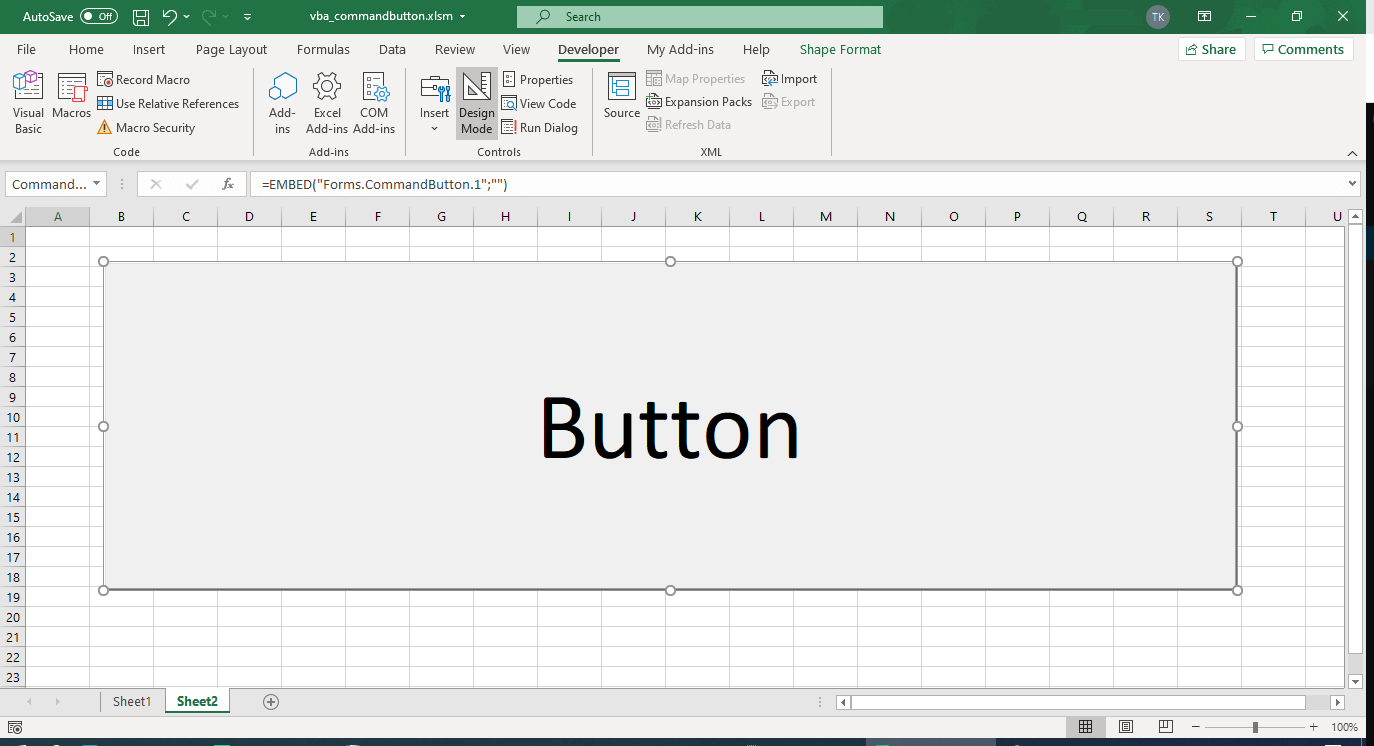Switch to Sheet1
1374x746 pixels.
(x=132, y=701)
